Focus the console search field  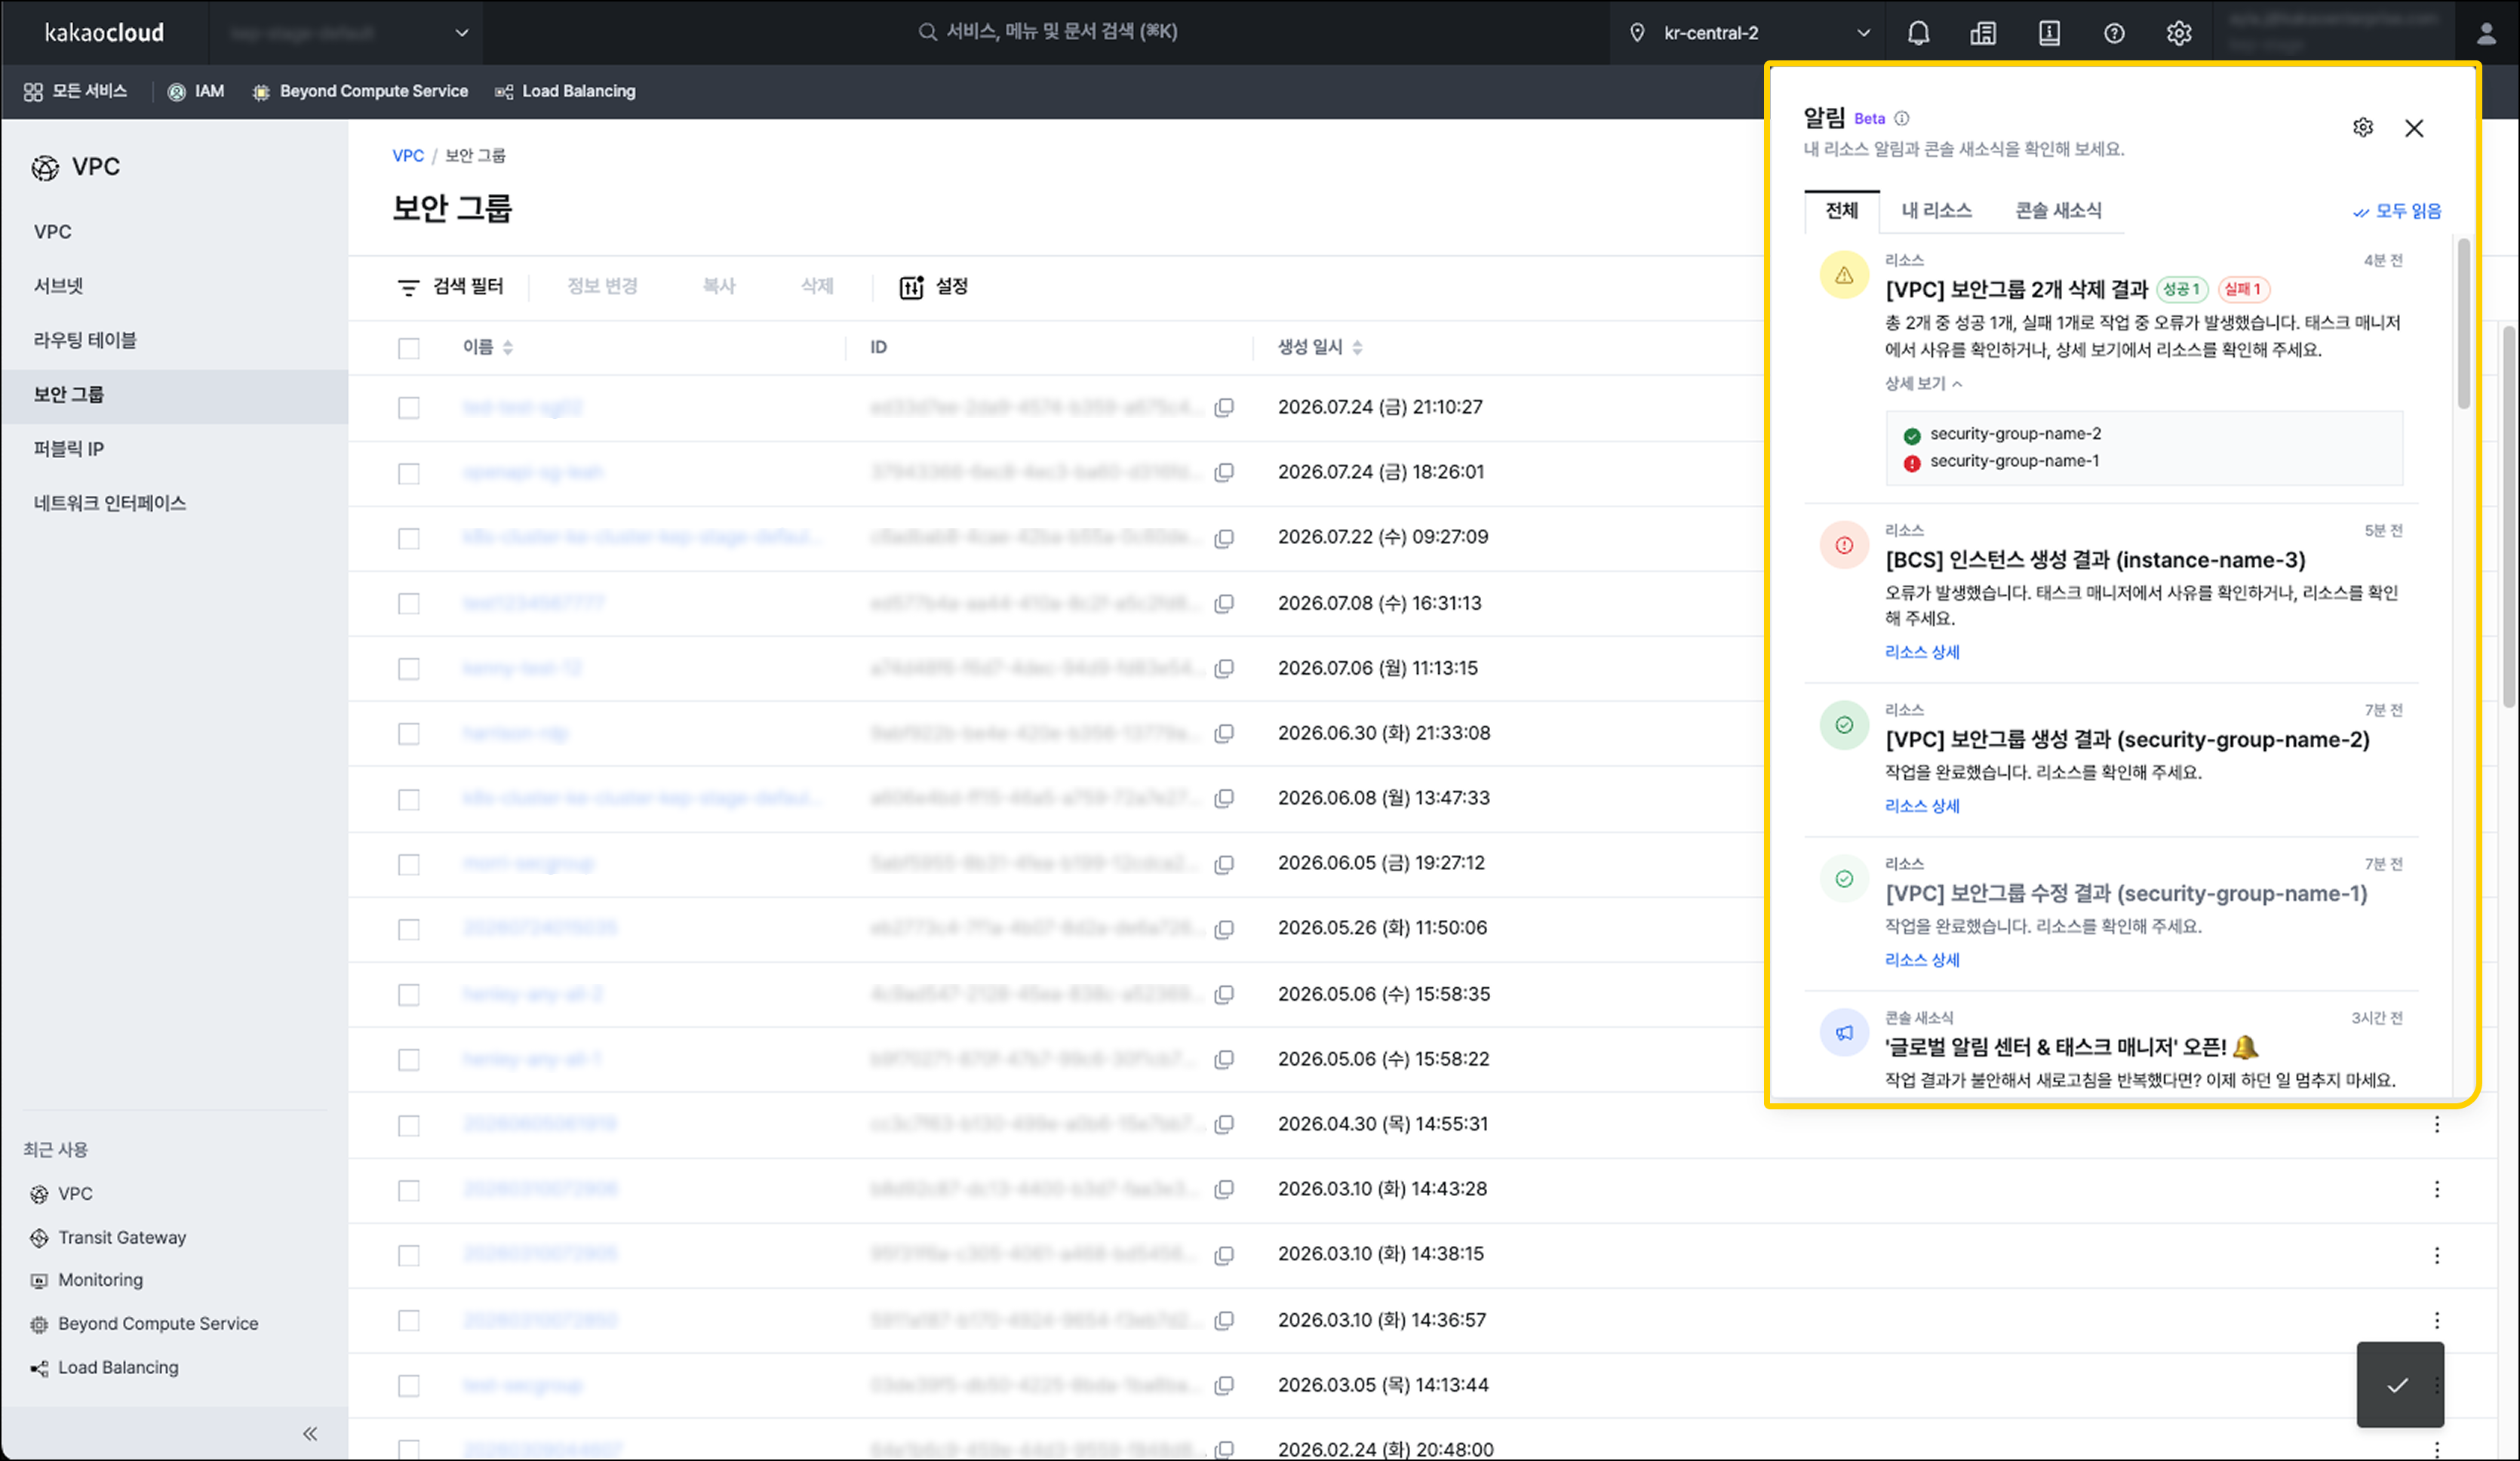pos(1048,32)
